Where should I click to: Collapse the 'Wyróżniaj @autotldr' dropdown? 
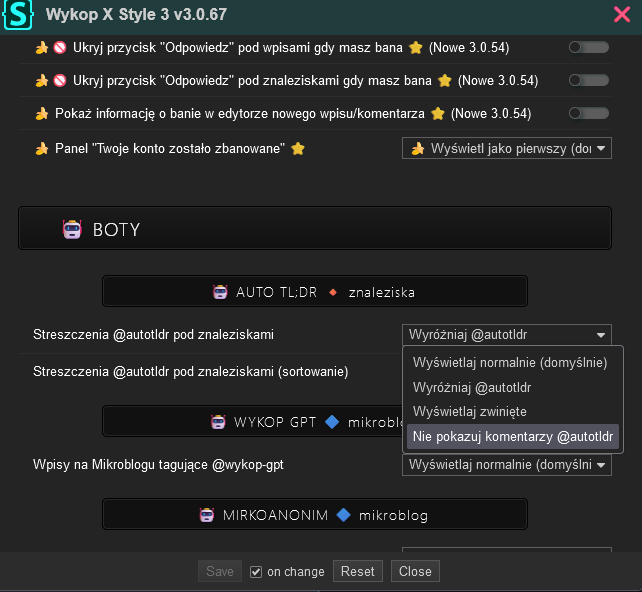[506, 335]
